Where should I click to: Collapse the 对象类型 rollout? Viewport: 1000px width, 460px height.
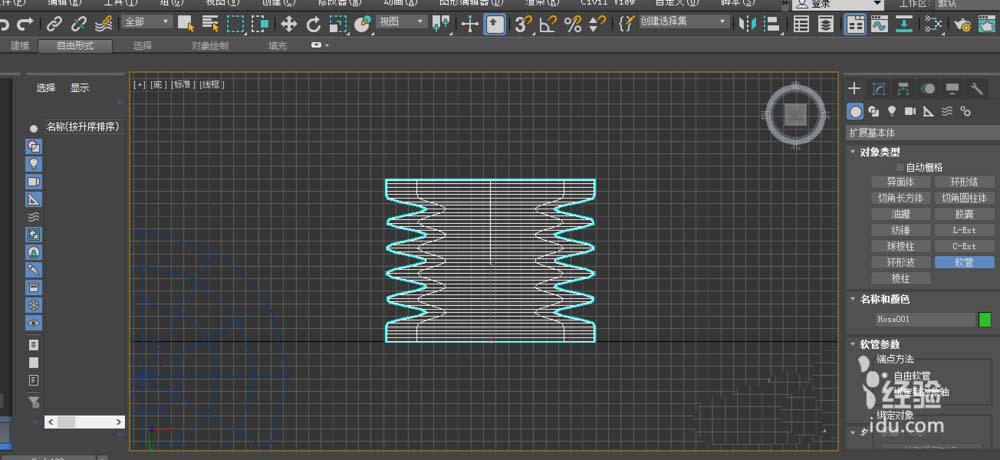[852, 152]
